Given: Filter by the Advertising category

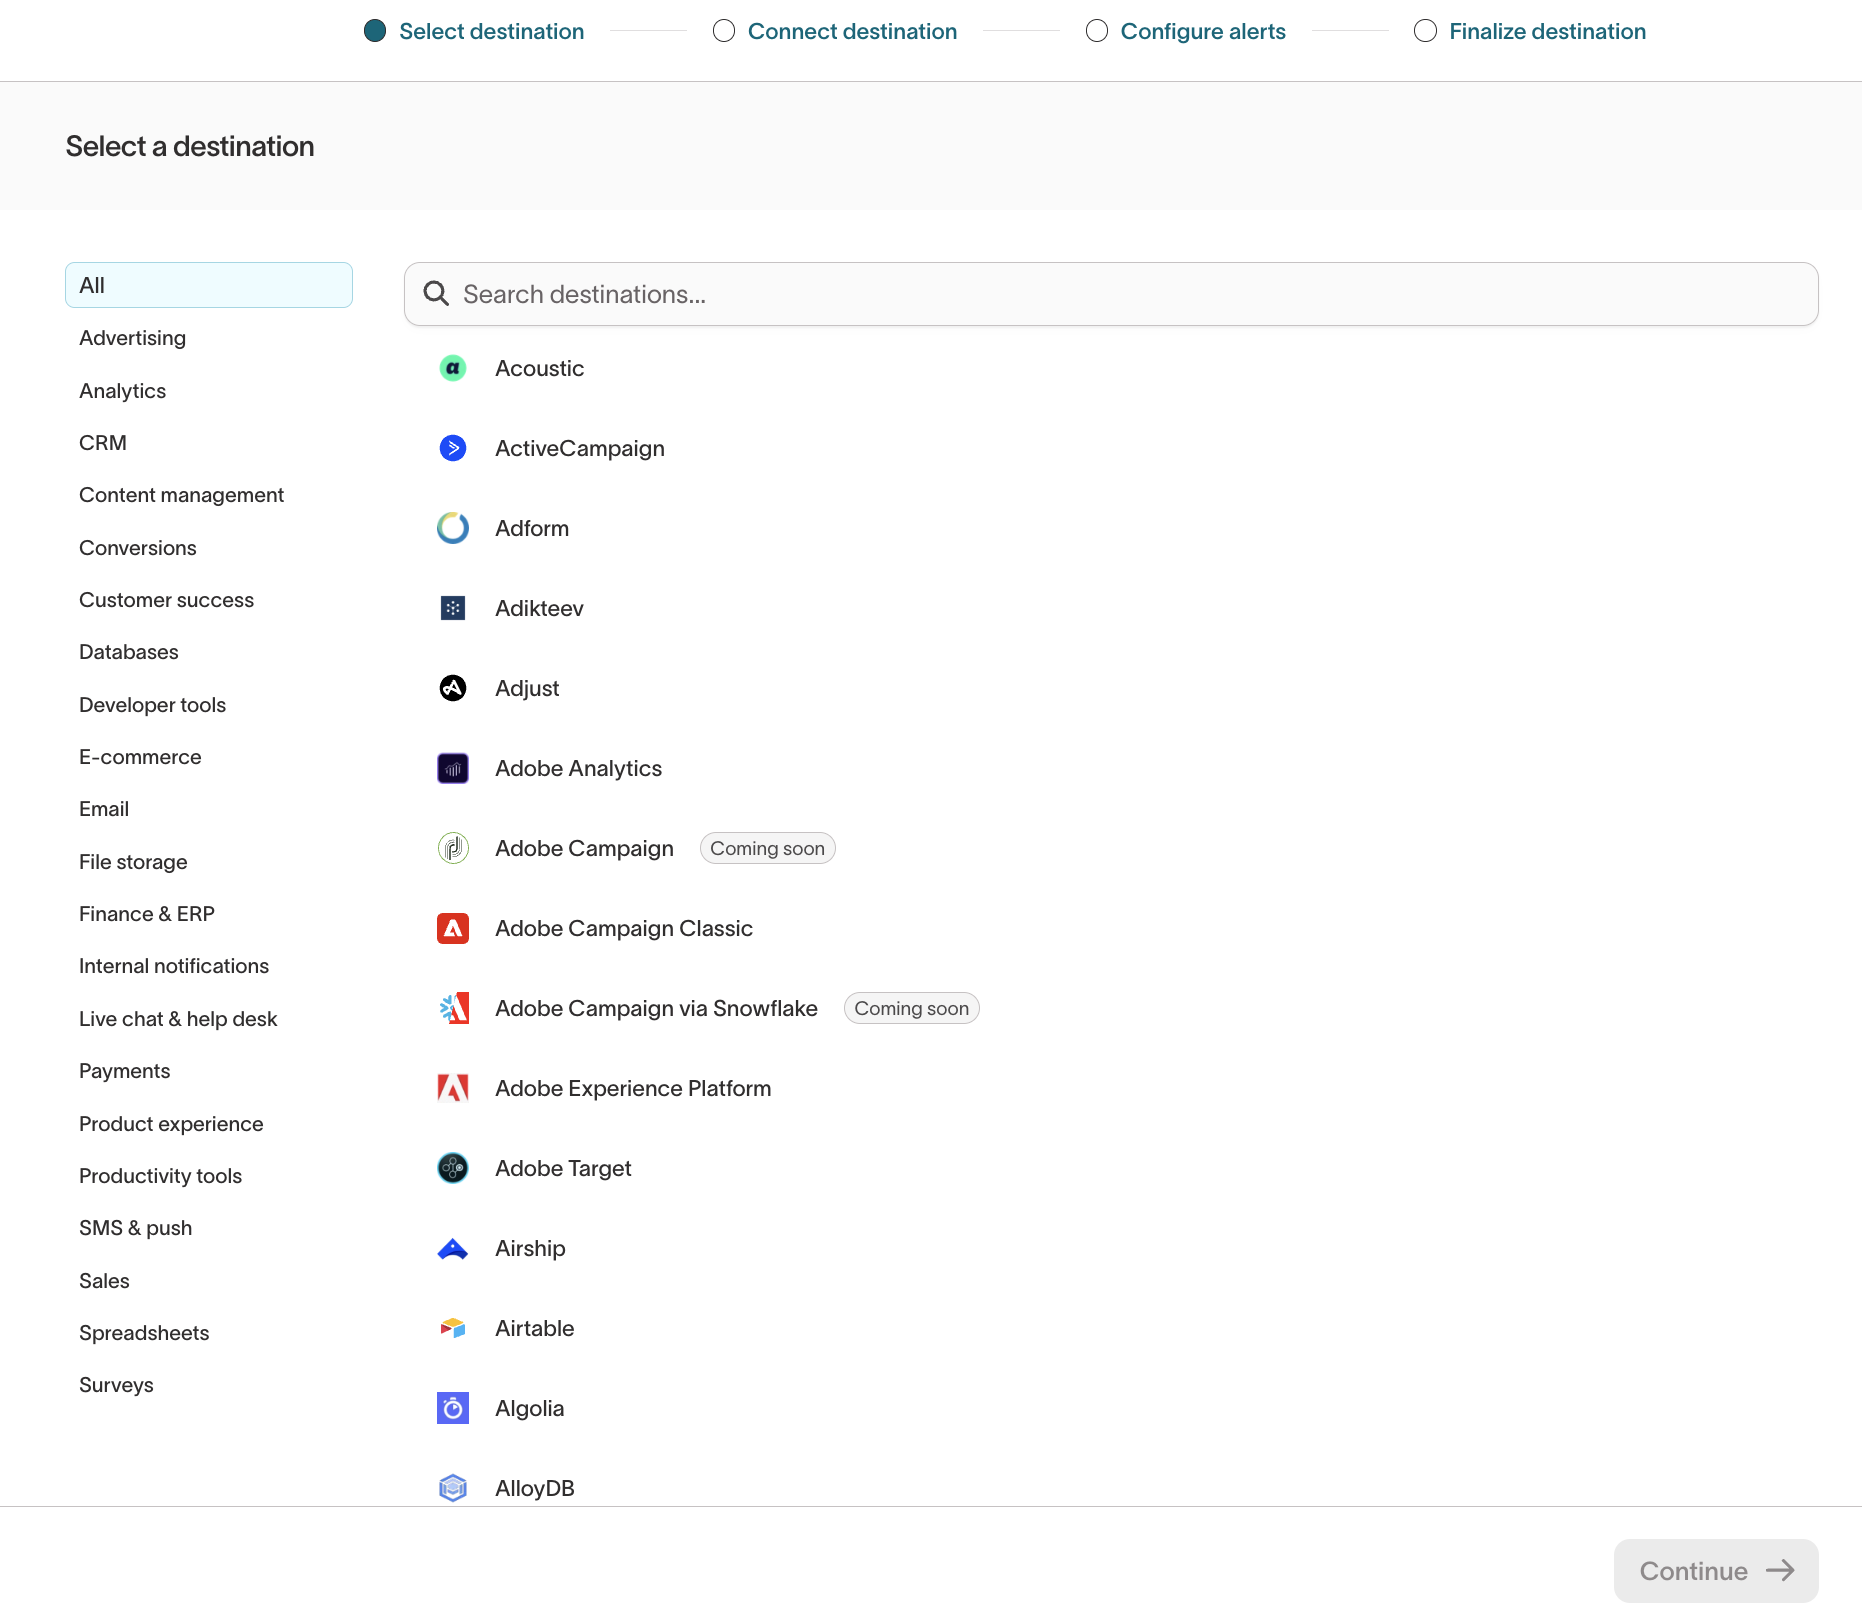Looking at the screenshot, I should [132, 338].
